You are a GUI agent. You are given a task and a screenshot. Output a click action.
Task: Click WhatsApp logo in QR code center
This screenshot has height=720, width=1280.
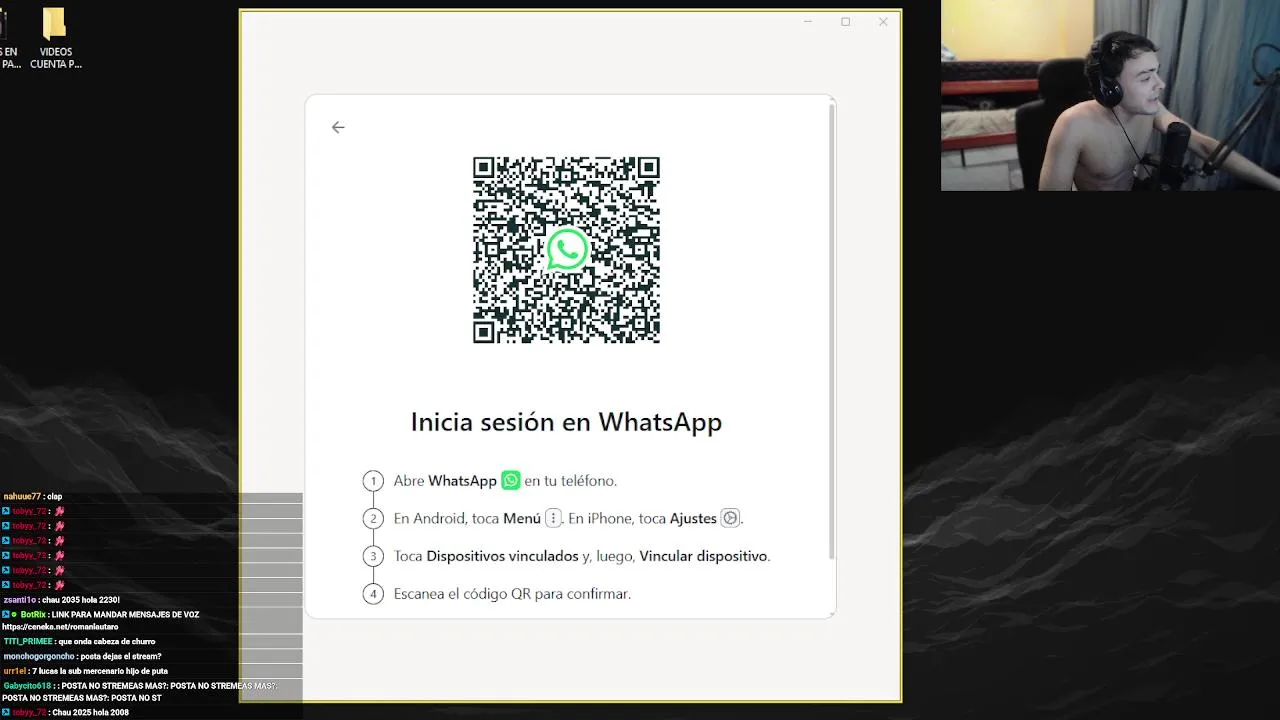tap(567, 250)
